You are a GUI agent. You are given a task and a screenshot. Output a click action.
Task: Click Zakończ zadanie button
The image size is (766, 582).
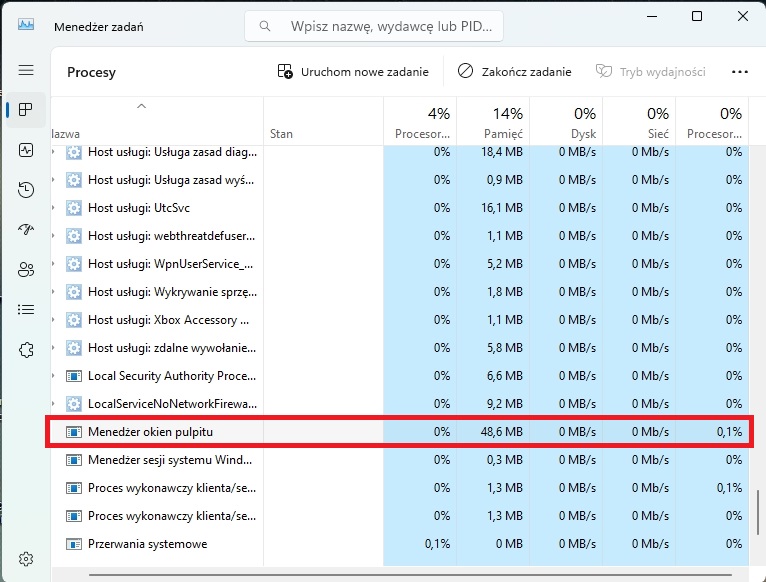pos(514,72)
